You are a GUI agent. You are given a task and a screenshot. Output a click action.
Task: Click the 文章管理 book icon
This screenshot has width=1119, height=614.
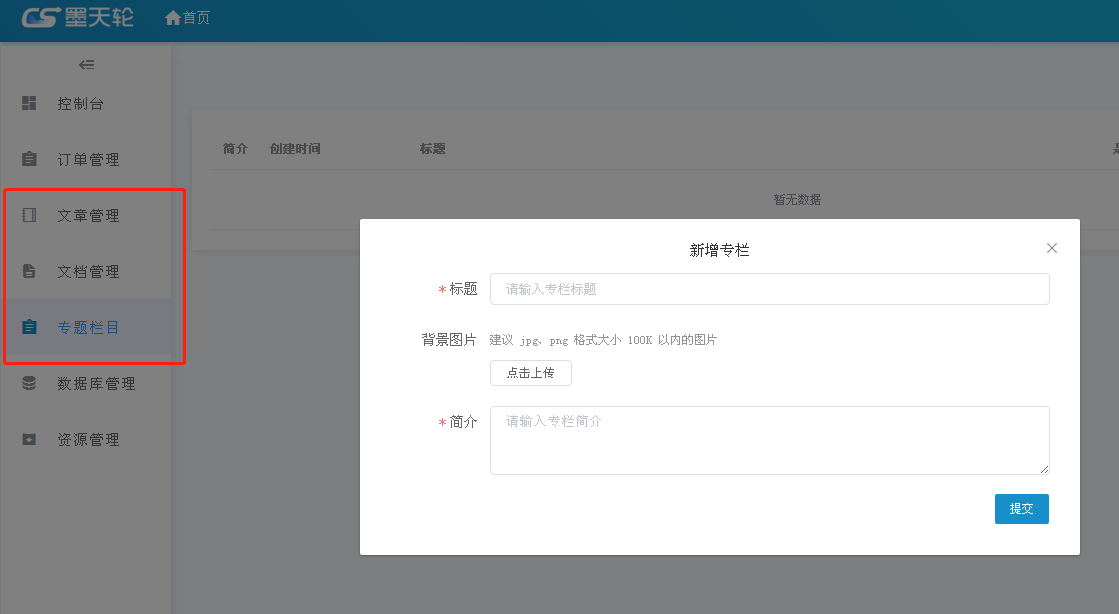click(29, 215)
